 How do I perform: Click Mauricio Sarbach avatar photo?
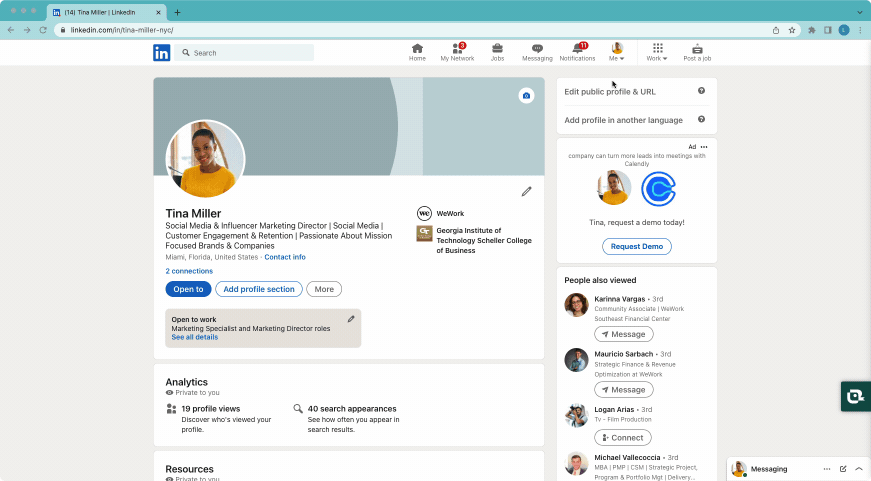click(x=577, y=360)
